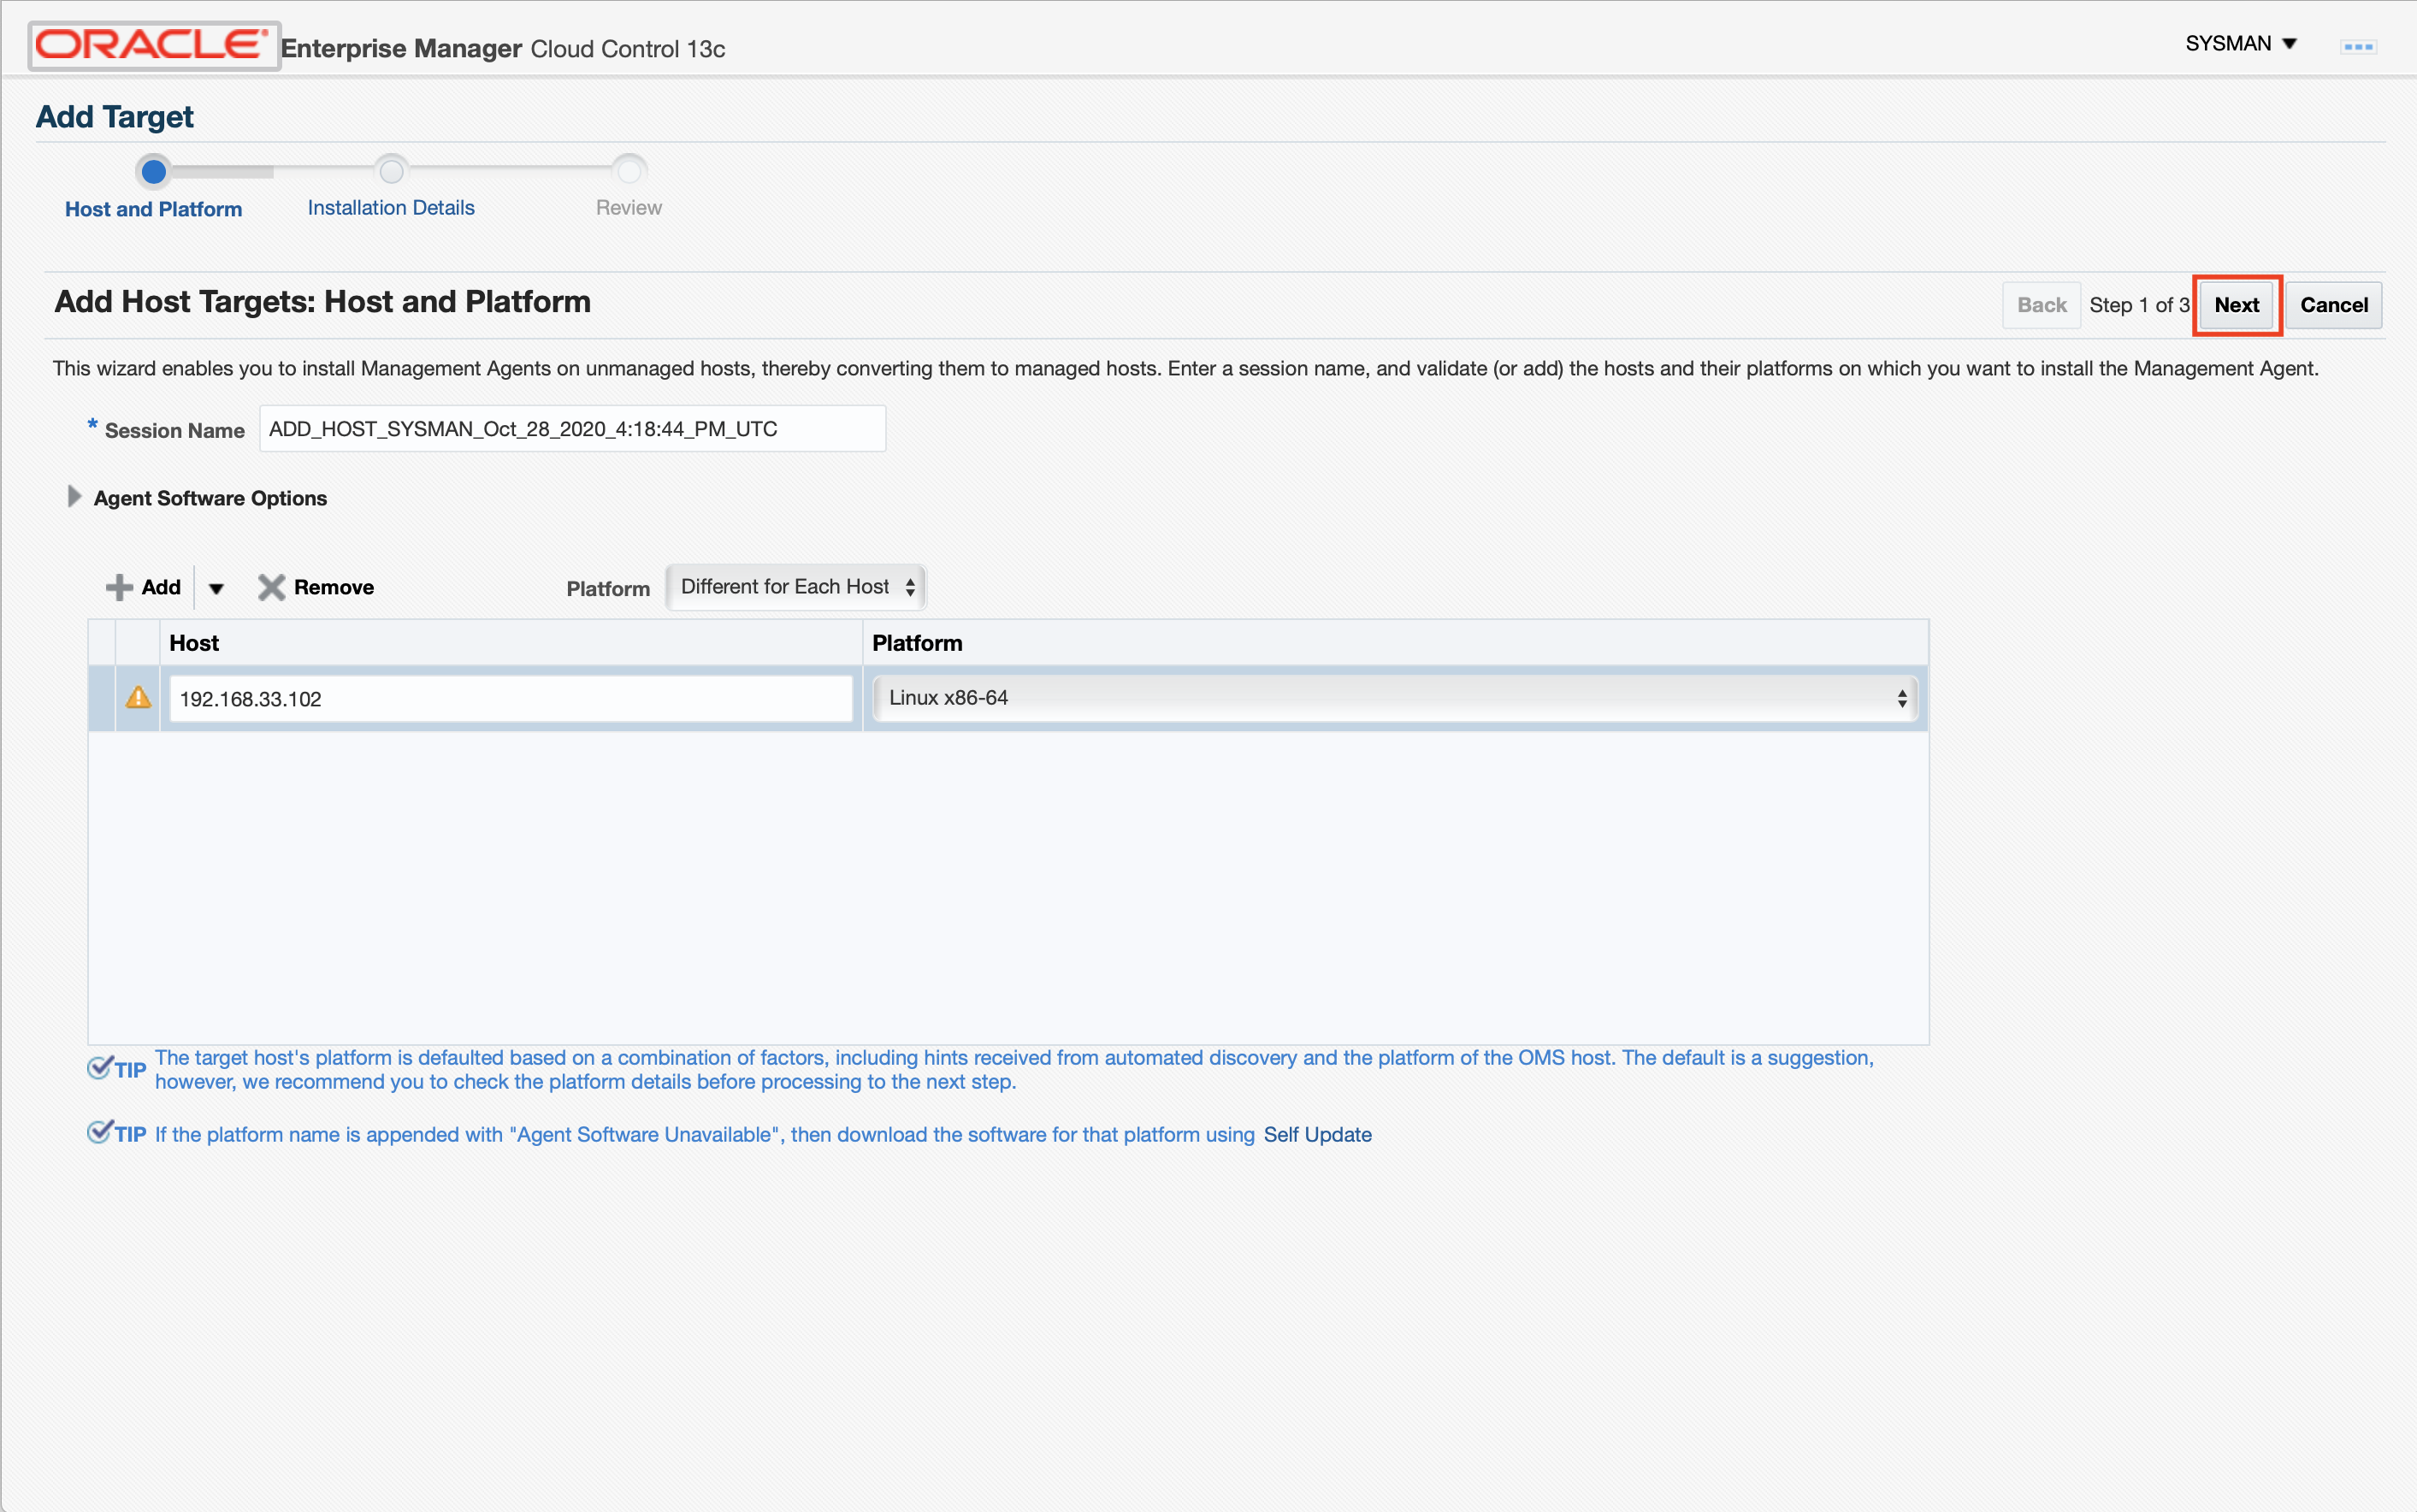Open the Linux x86-64 platform dropdown
The image size is (2417, 1512).
[x=1395, y=698]
